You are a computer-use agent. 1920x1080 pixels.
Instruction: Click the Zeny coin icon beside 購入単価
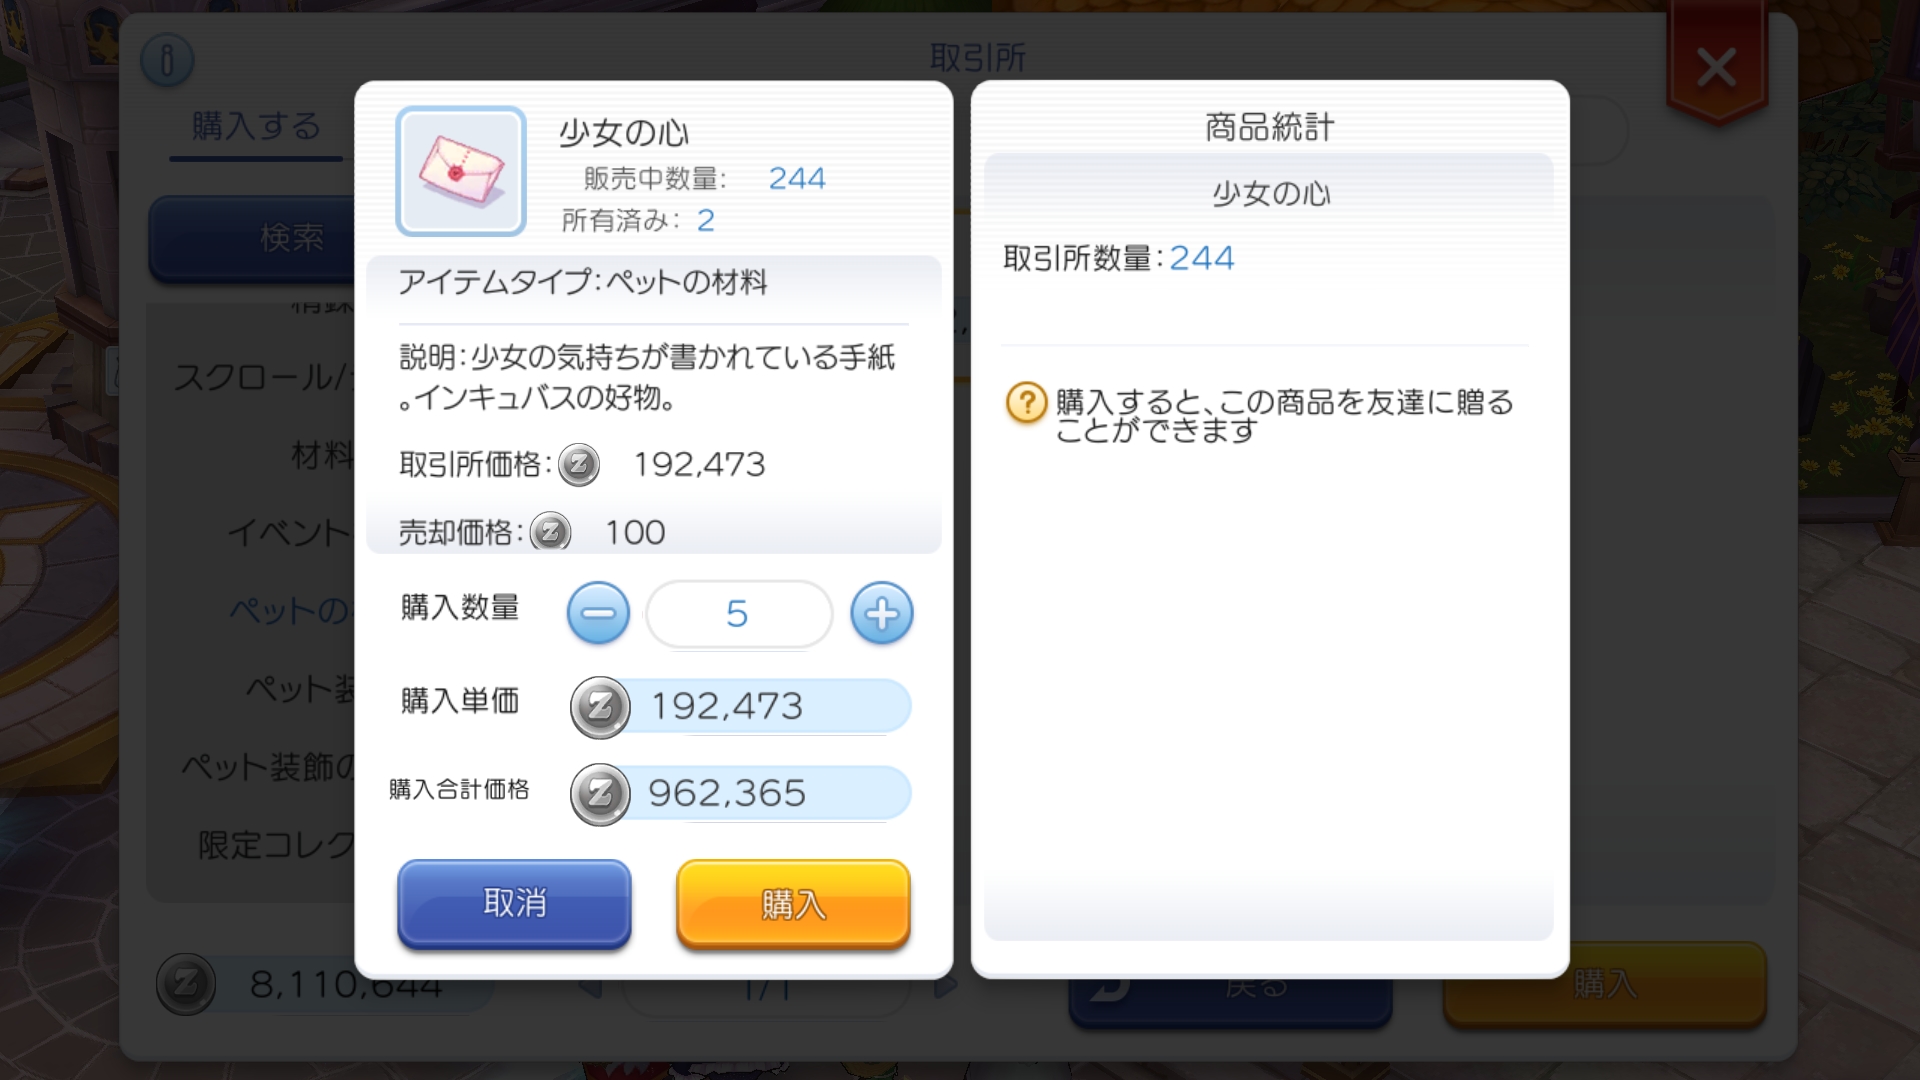pyautogui.click(x=600, y=707)
